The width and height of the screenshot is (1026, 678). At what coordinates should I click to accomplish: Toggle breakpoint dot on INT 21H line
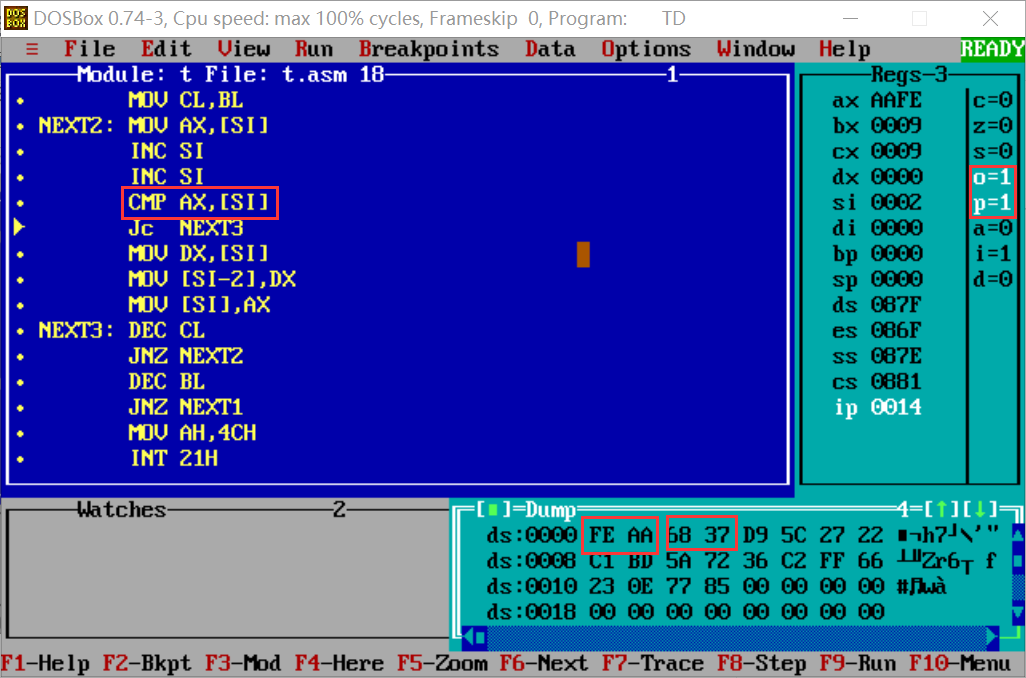pyautogui.click(x=20, y=459)
